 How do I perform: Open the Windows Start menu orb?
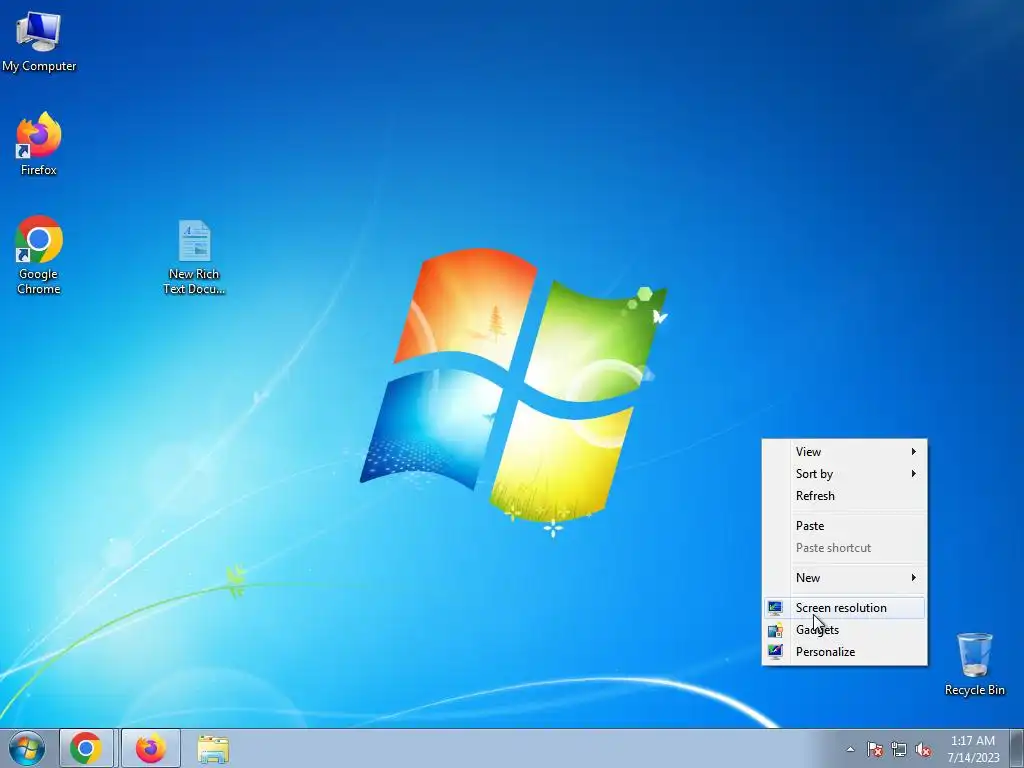[x=27, y=748]
